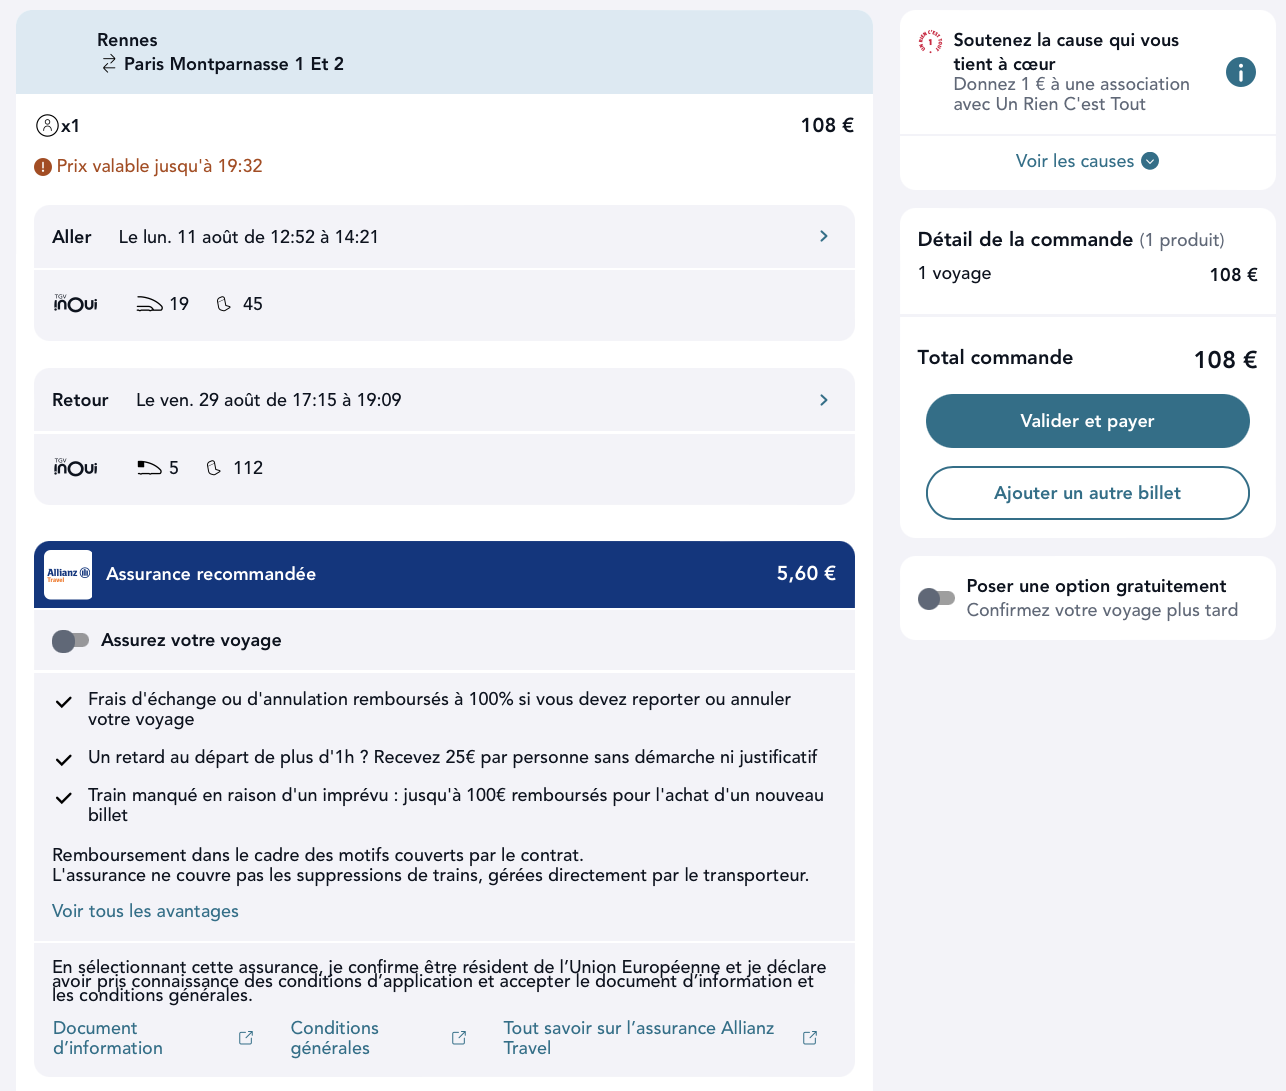Enable the Assurez votre voyage toggle
The image size is (1286, 1091).
pyautogui.click(x=70, y=641)
